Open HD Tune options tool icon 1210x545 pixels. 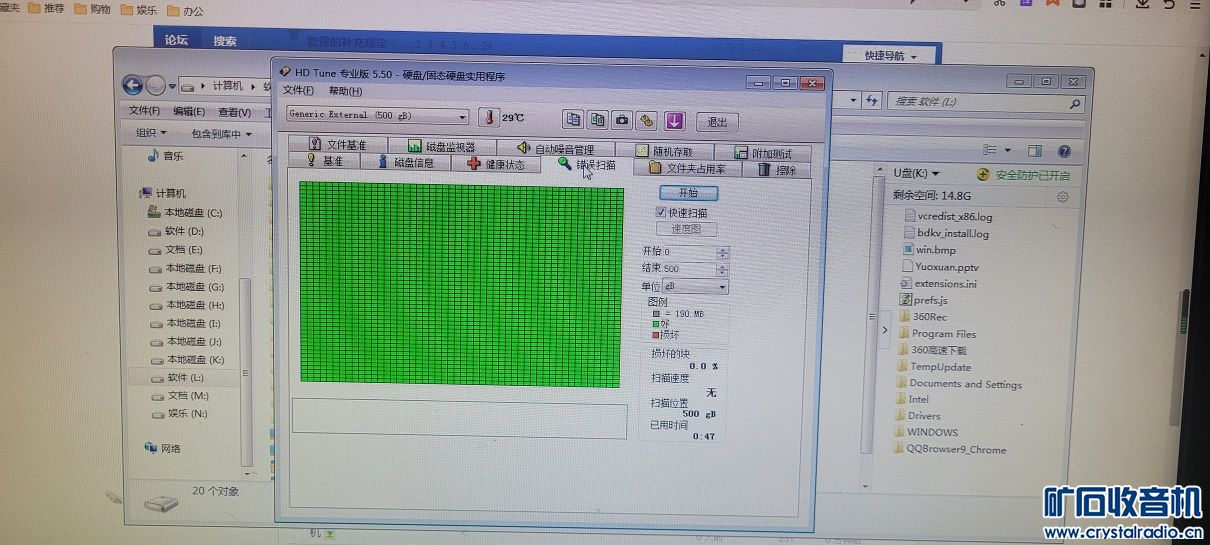[647, 120]
